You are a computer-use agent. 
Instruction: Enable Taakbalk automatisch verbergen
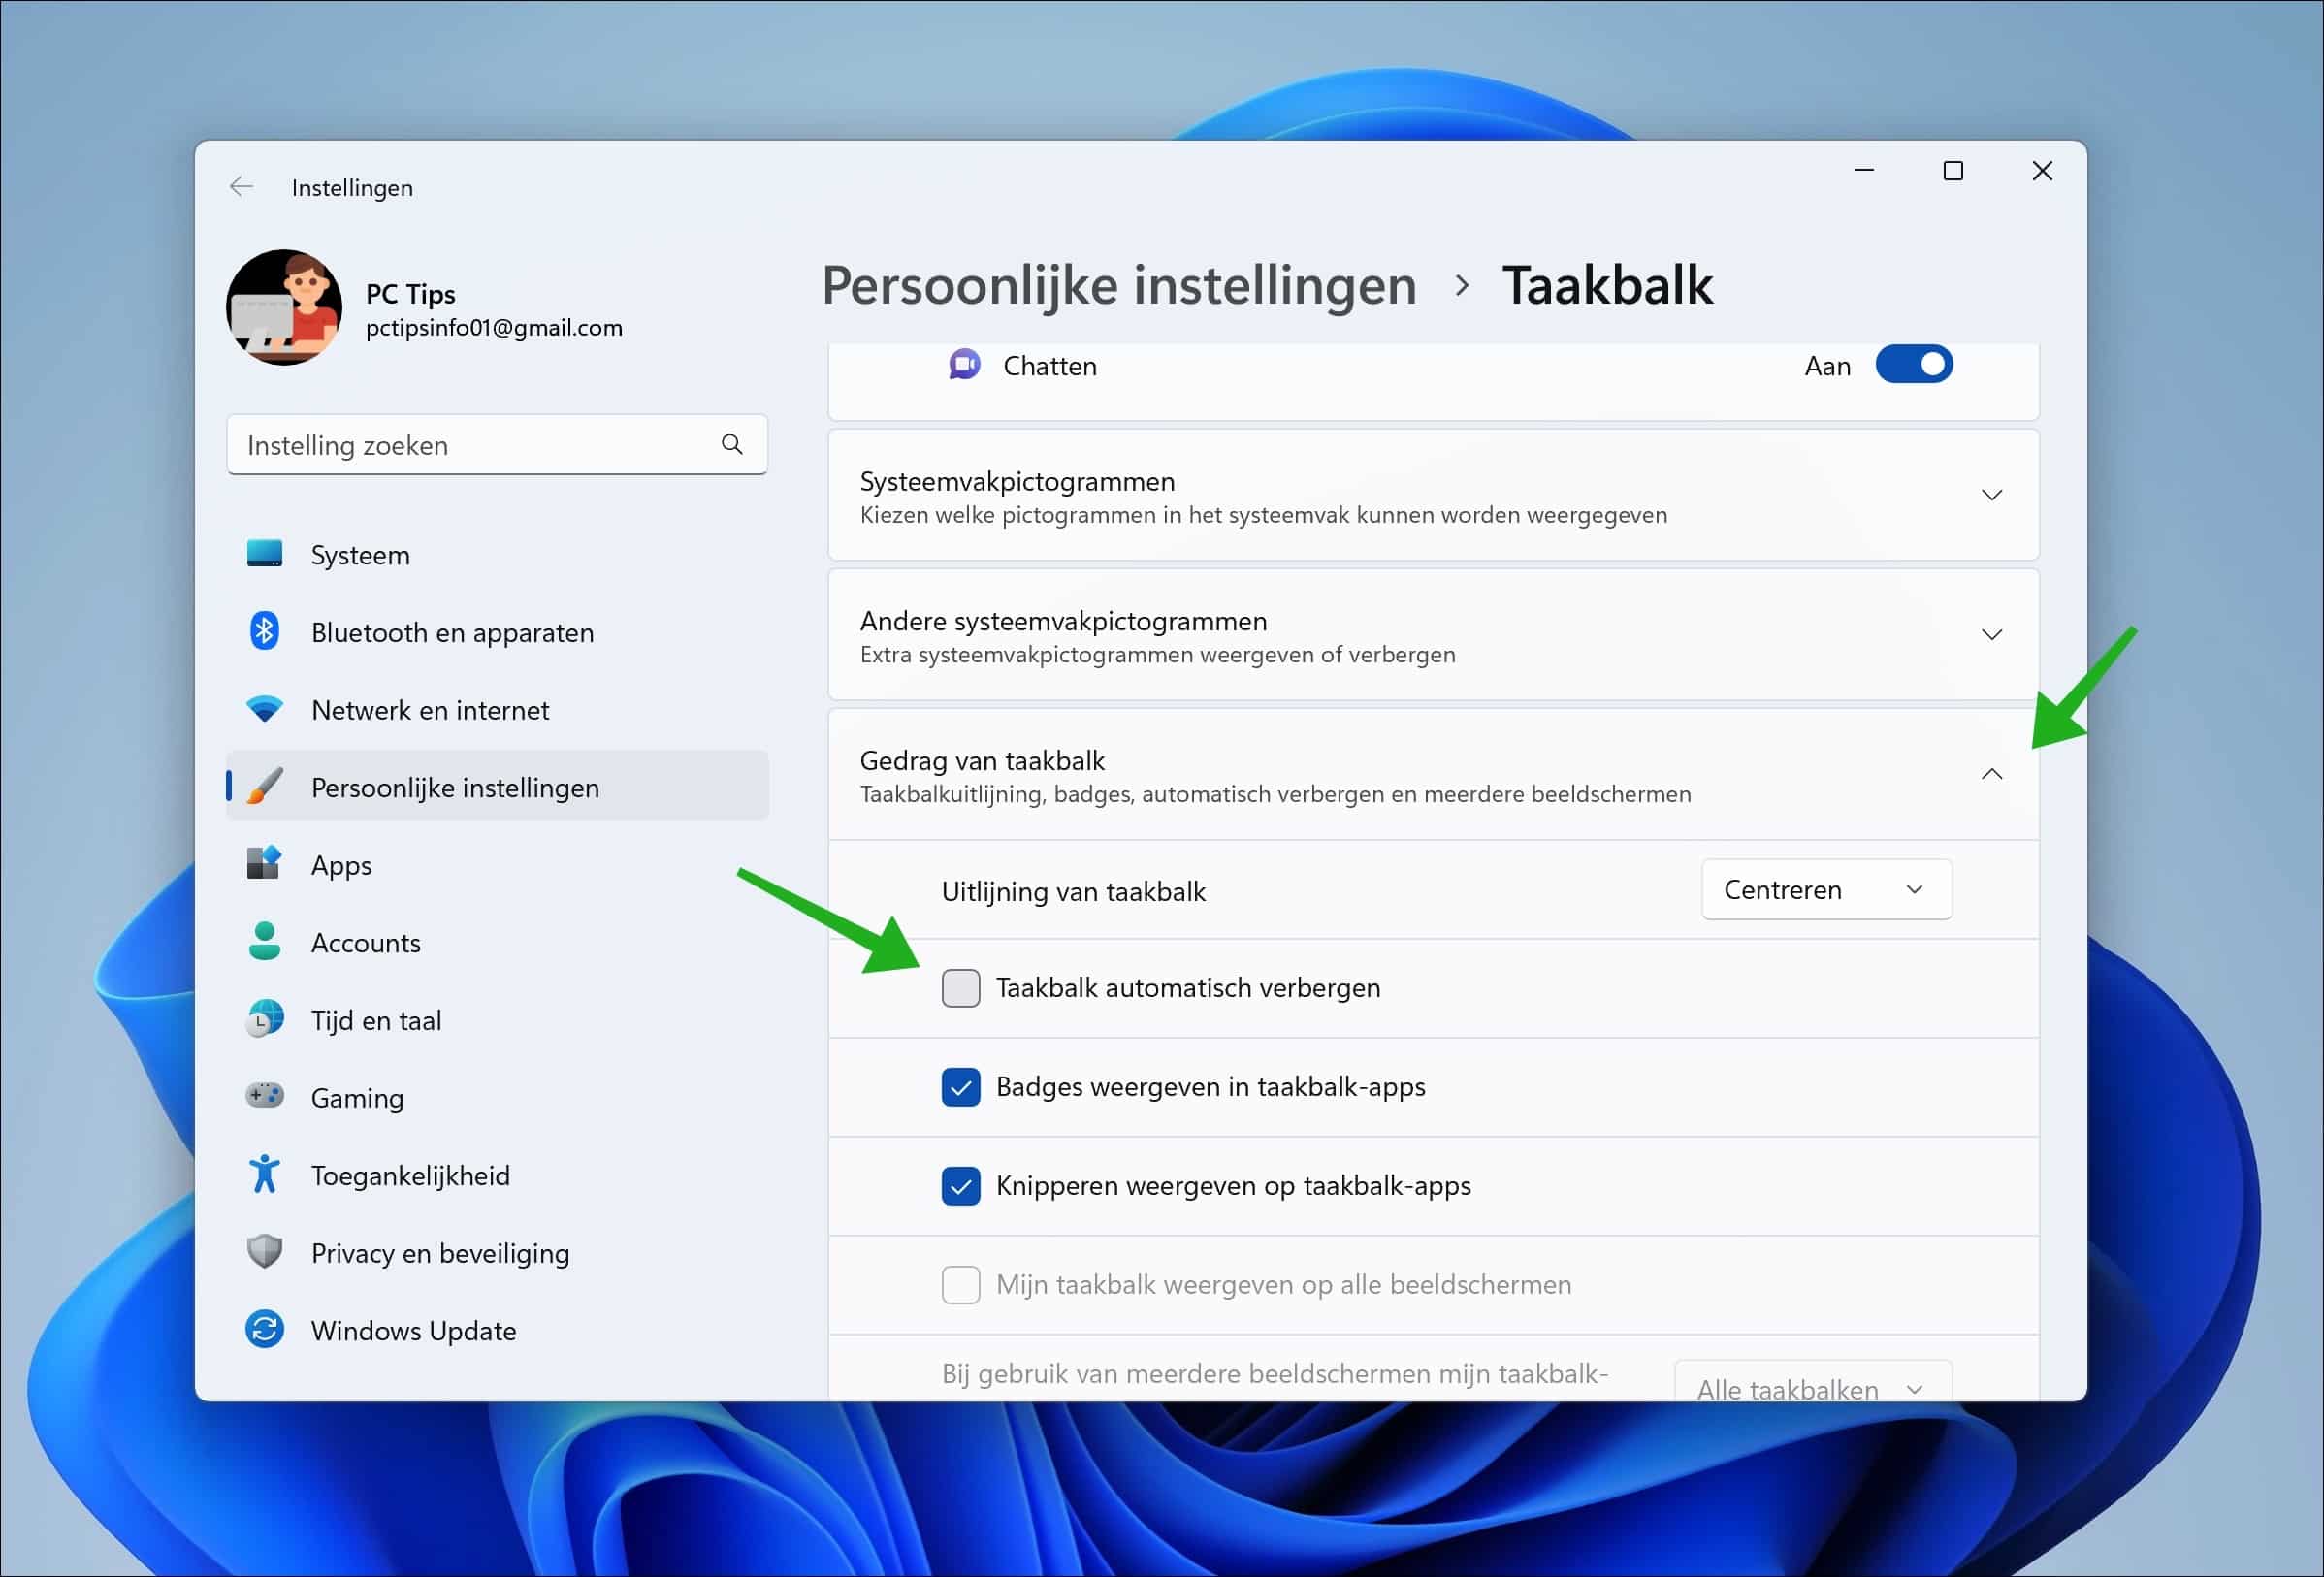tap(960, 987)
